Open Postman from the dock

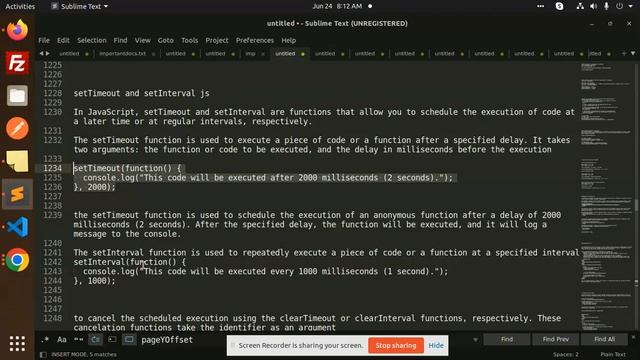17,129
